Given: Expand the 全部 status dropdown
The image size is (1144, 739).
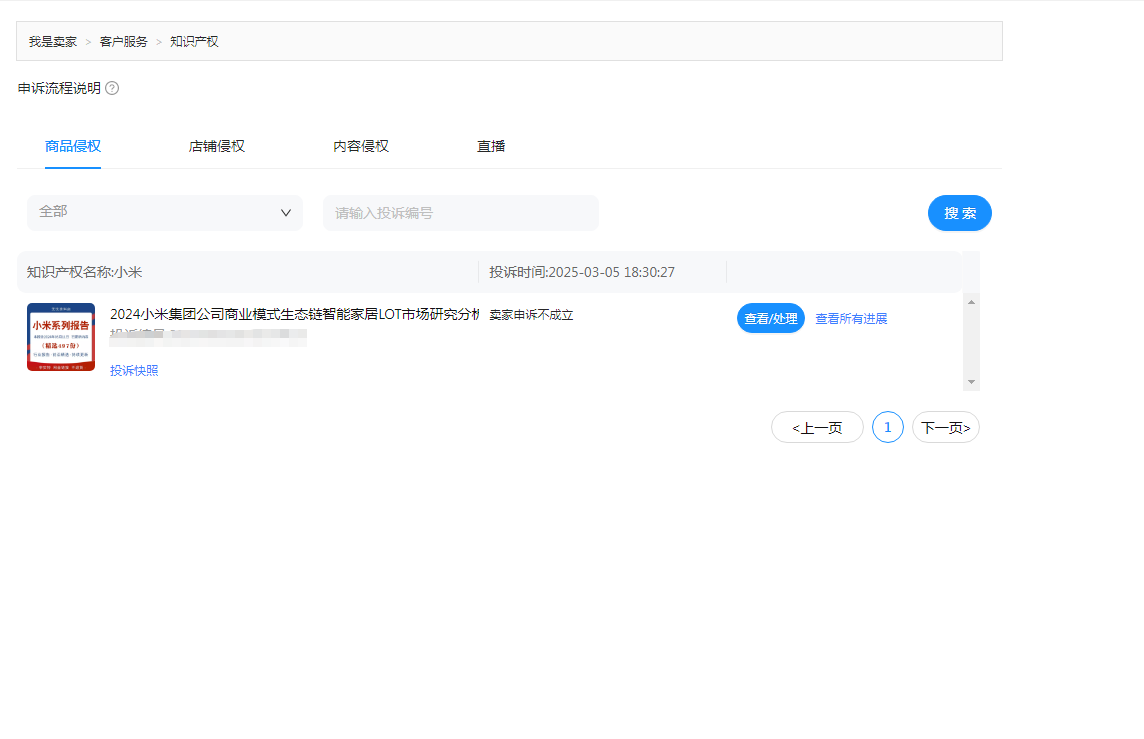Looking at the screenshot, I should pos(165,213).
